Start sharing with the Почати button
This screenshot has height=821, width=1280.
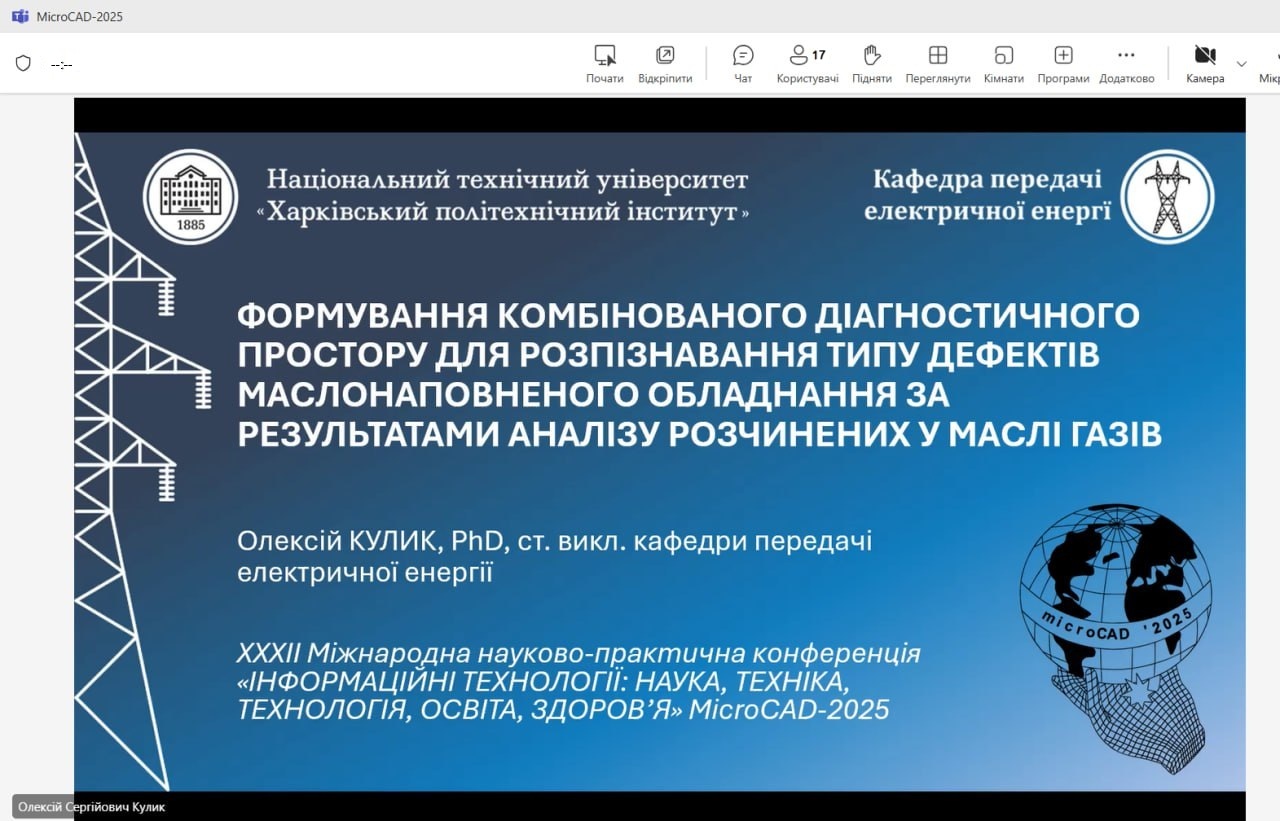coord(605,64)
